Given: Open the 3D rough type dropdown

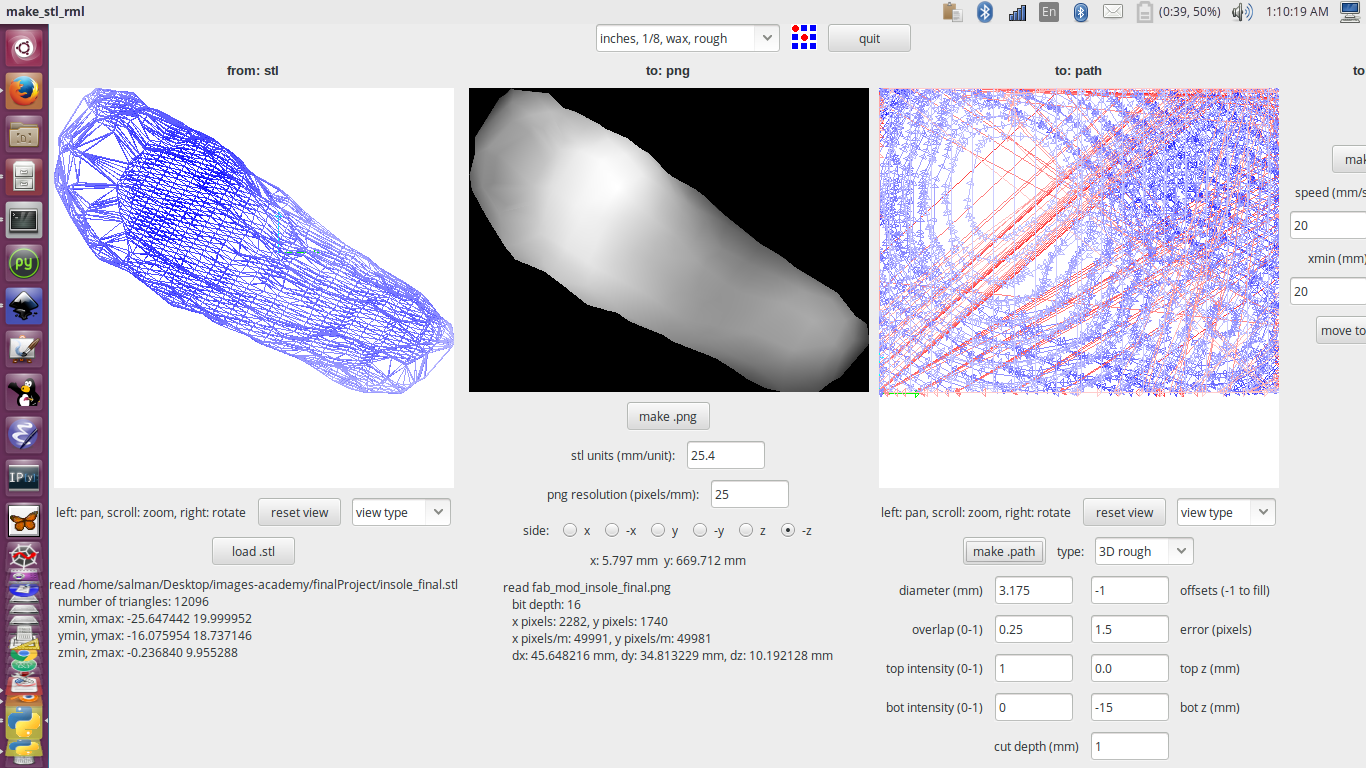Looking at the screenshot, I should click(1143, 550).
